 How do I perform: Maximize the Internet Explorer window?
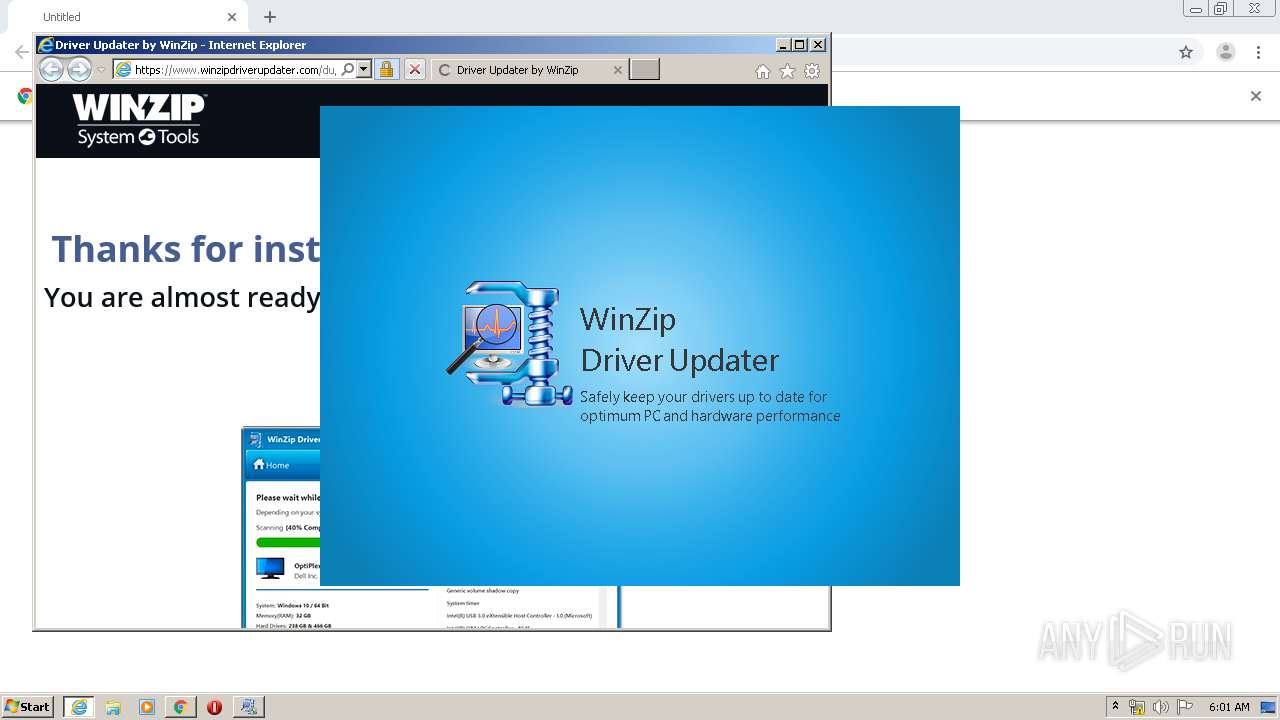click(800, 45)
